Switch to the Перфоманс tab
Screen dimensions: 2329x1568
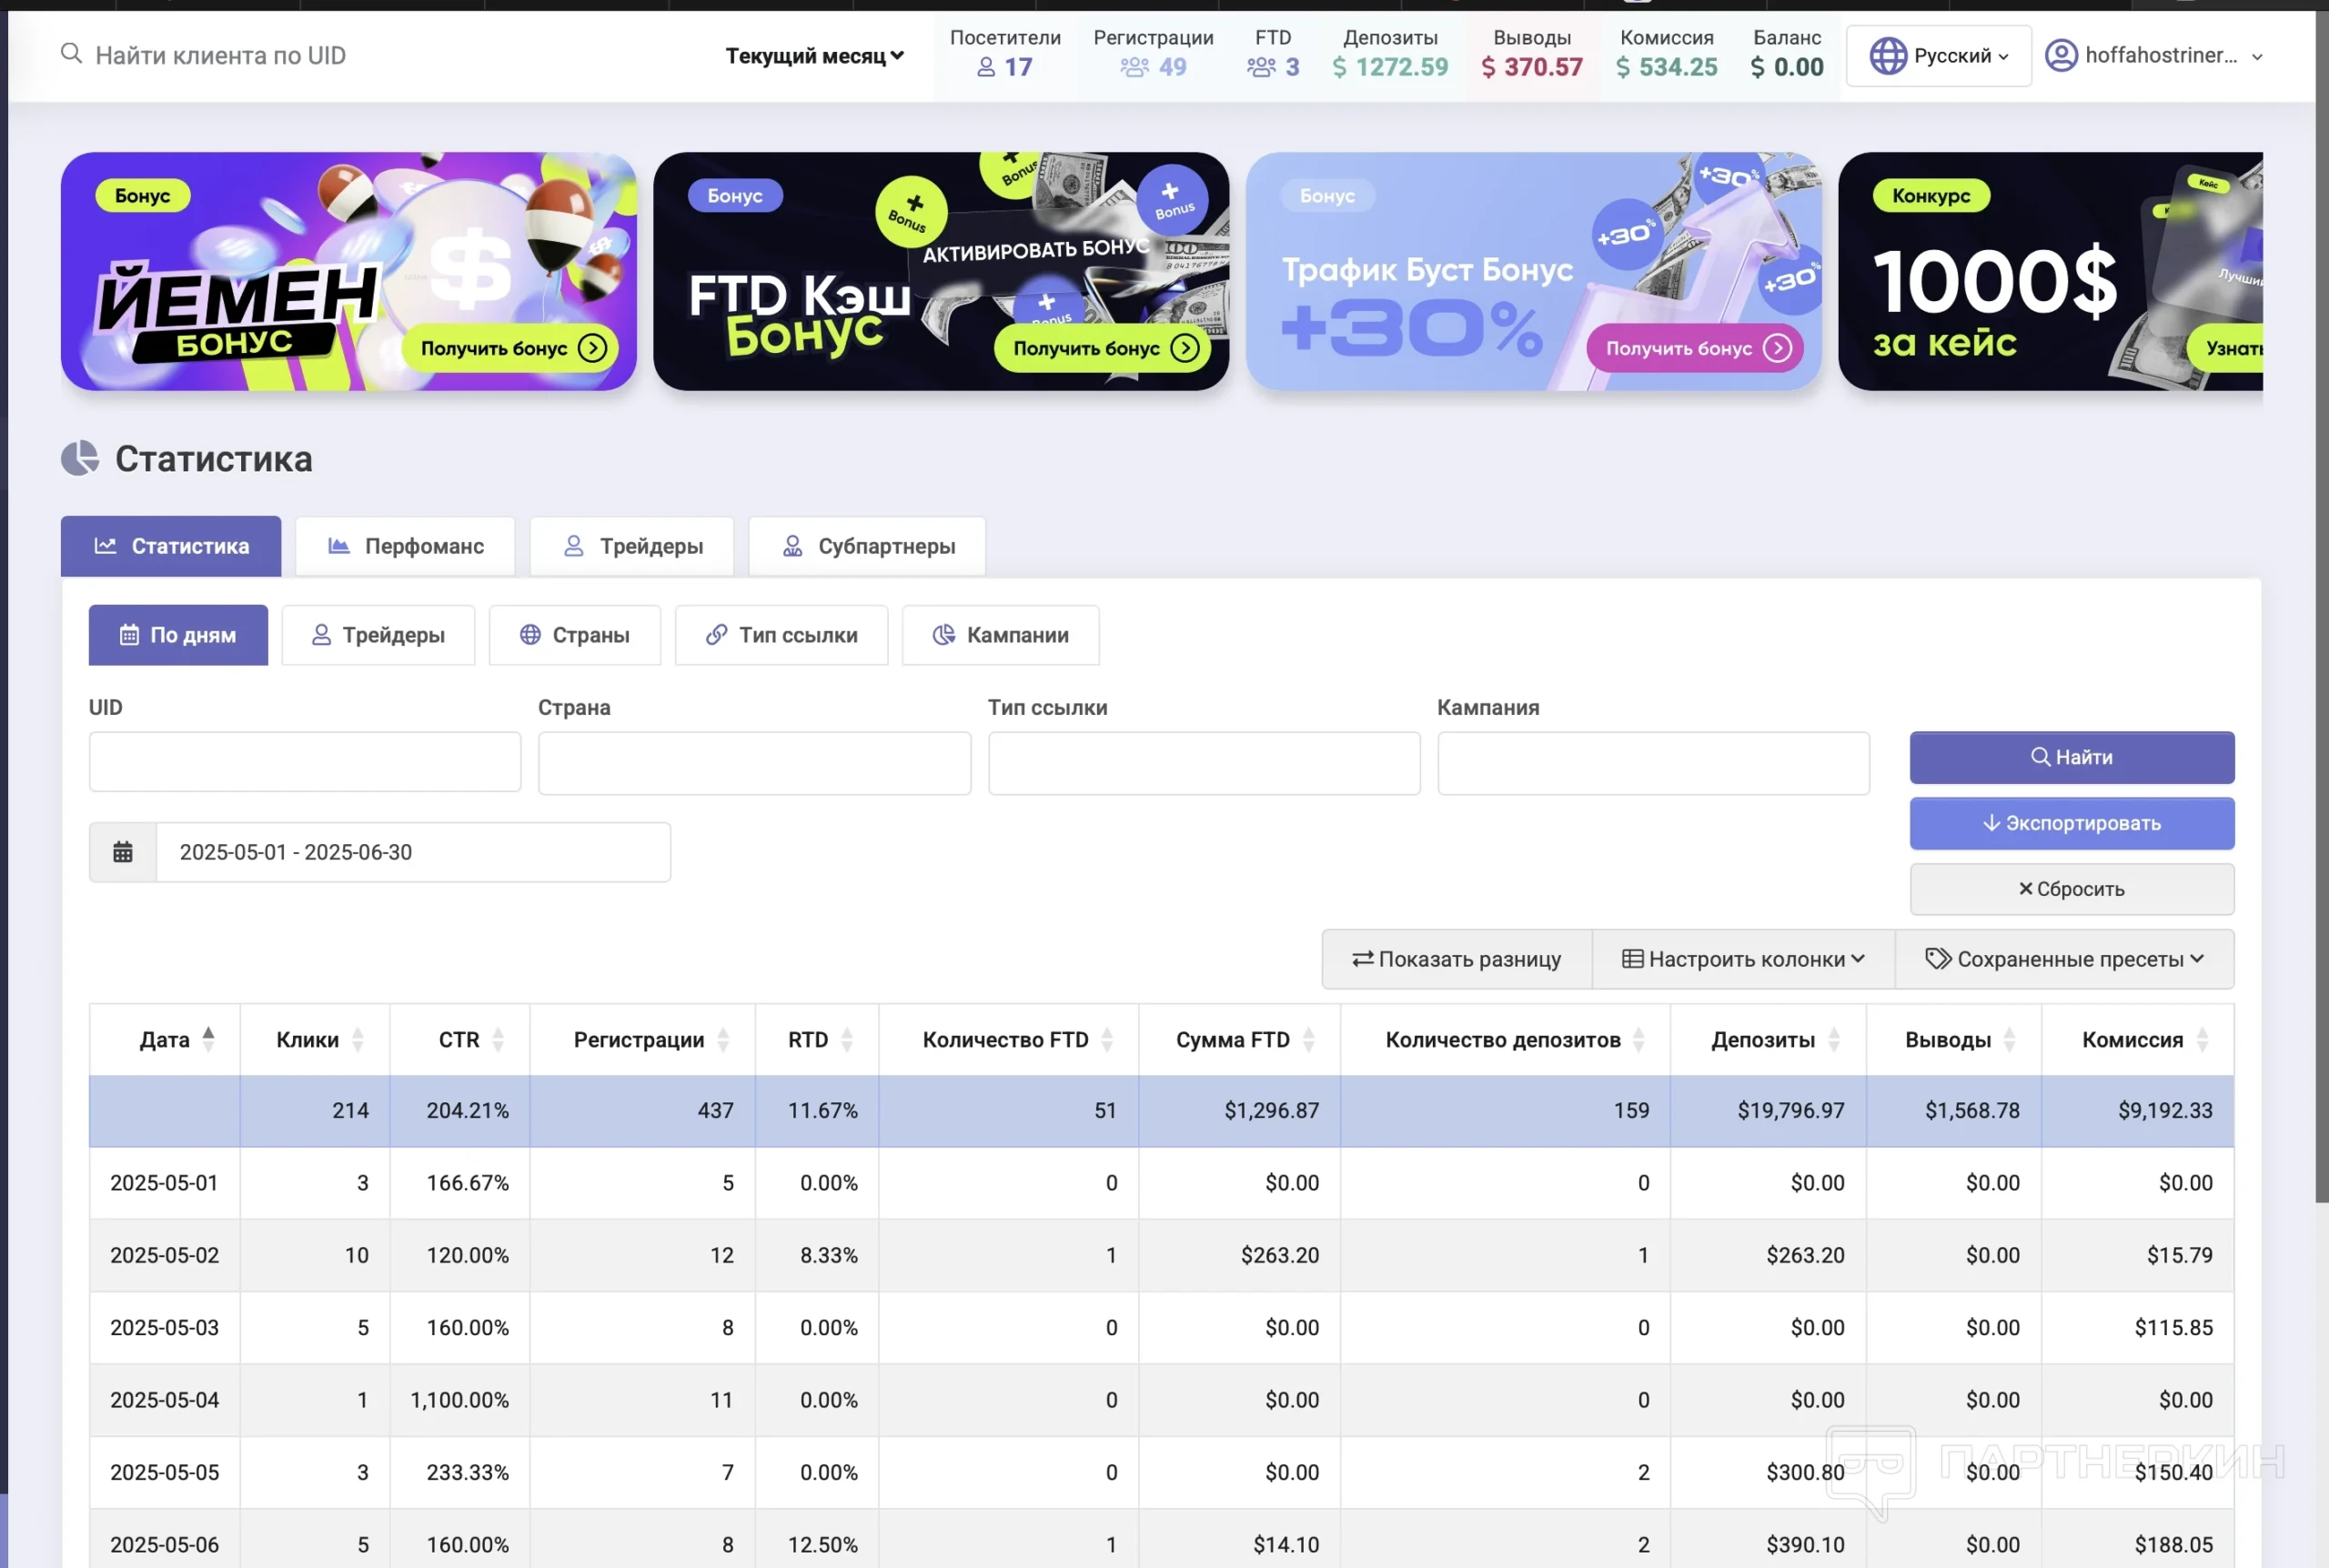[x=405, y=546]
